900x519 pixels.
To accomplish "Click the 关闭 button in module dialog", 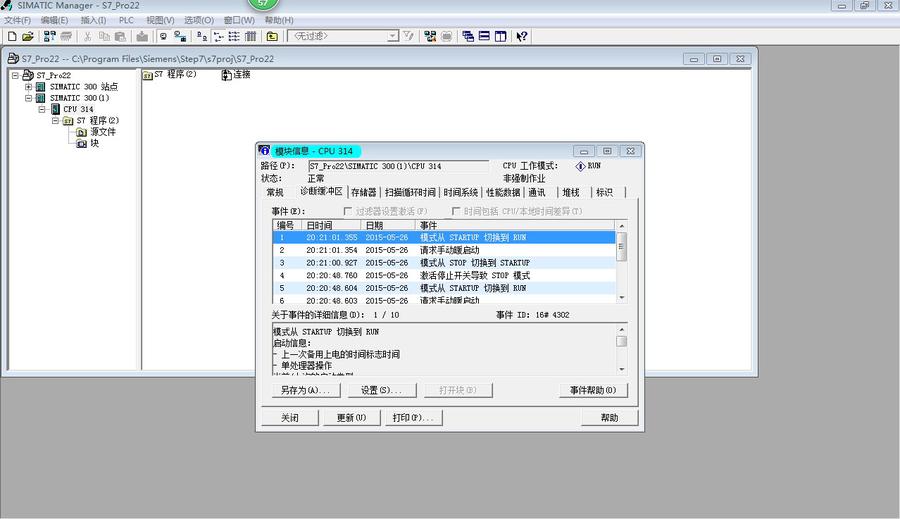I will [289, 418].
